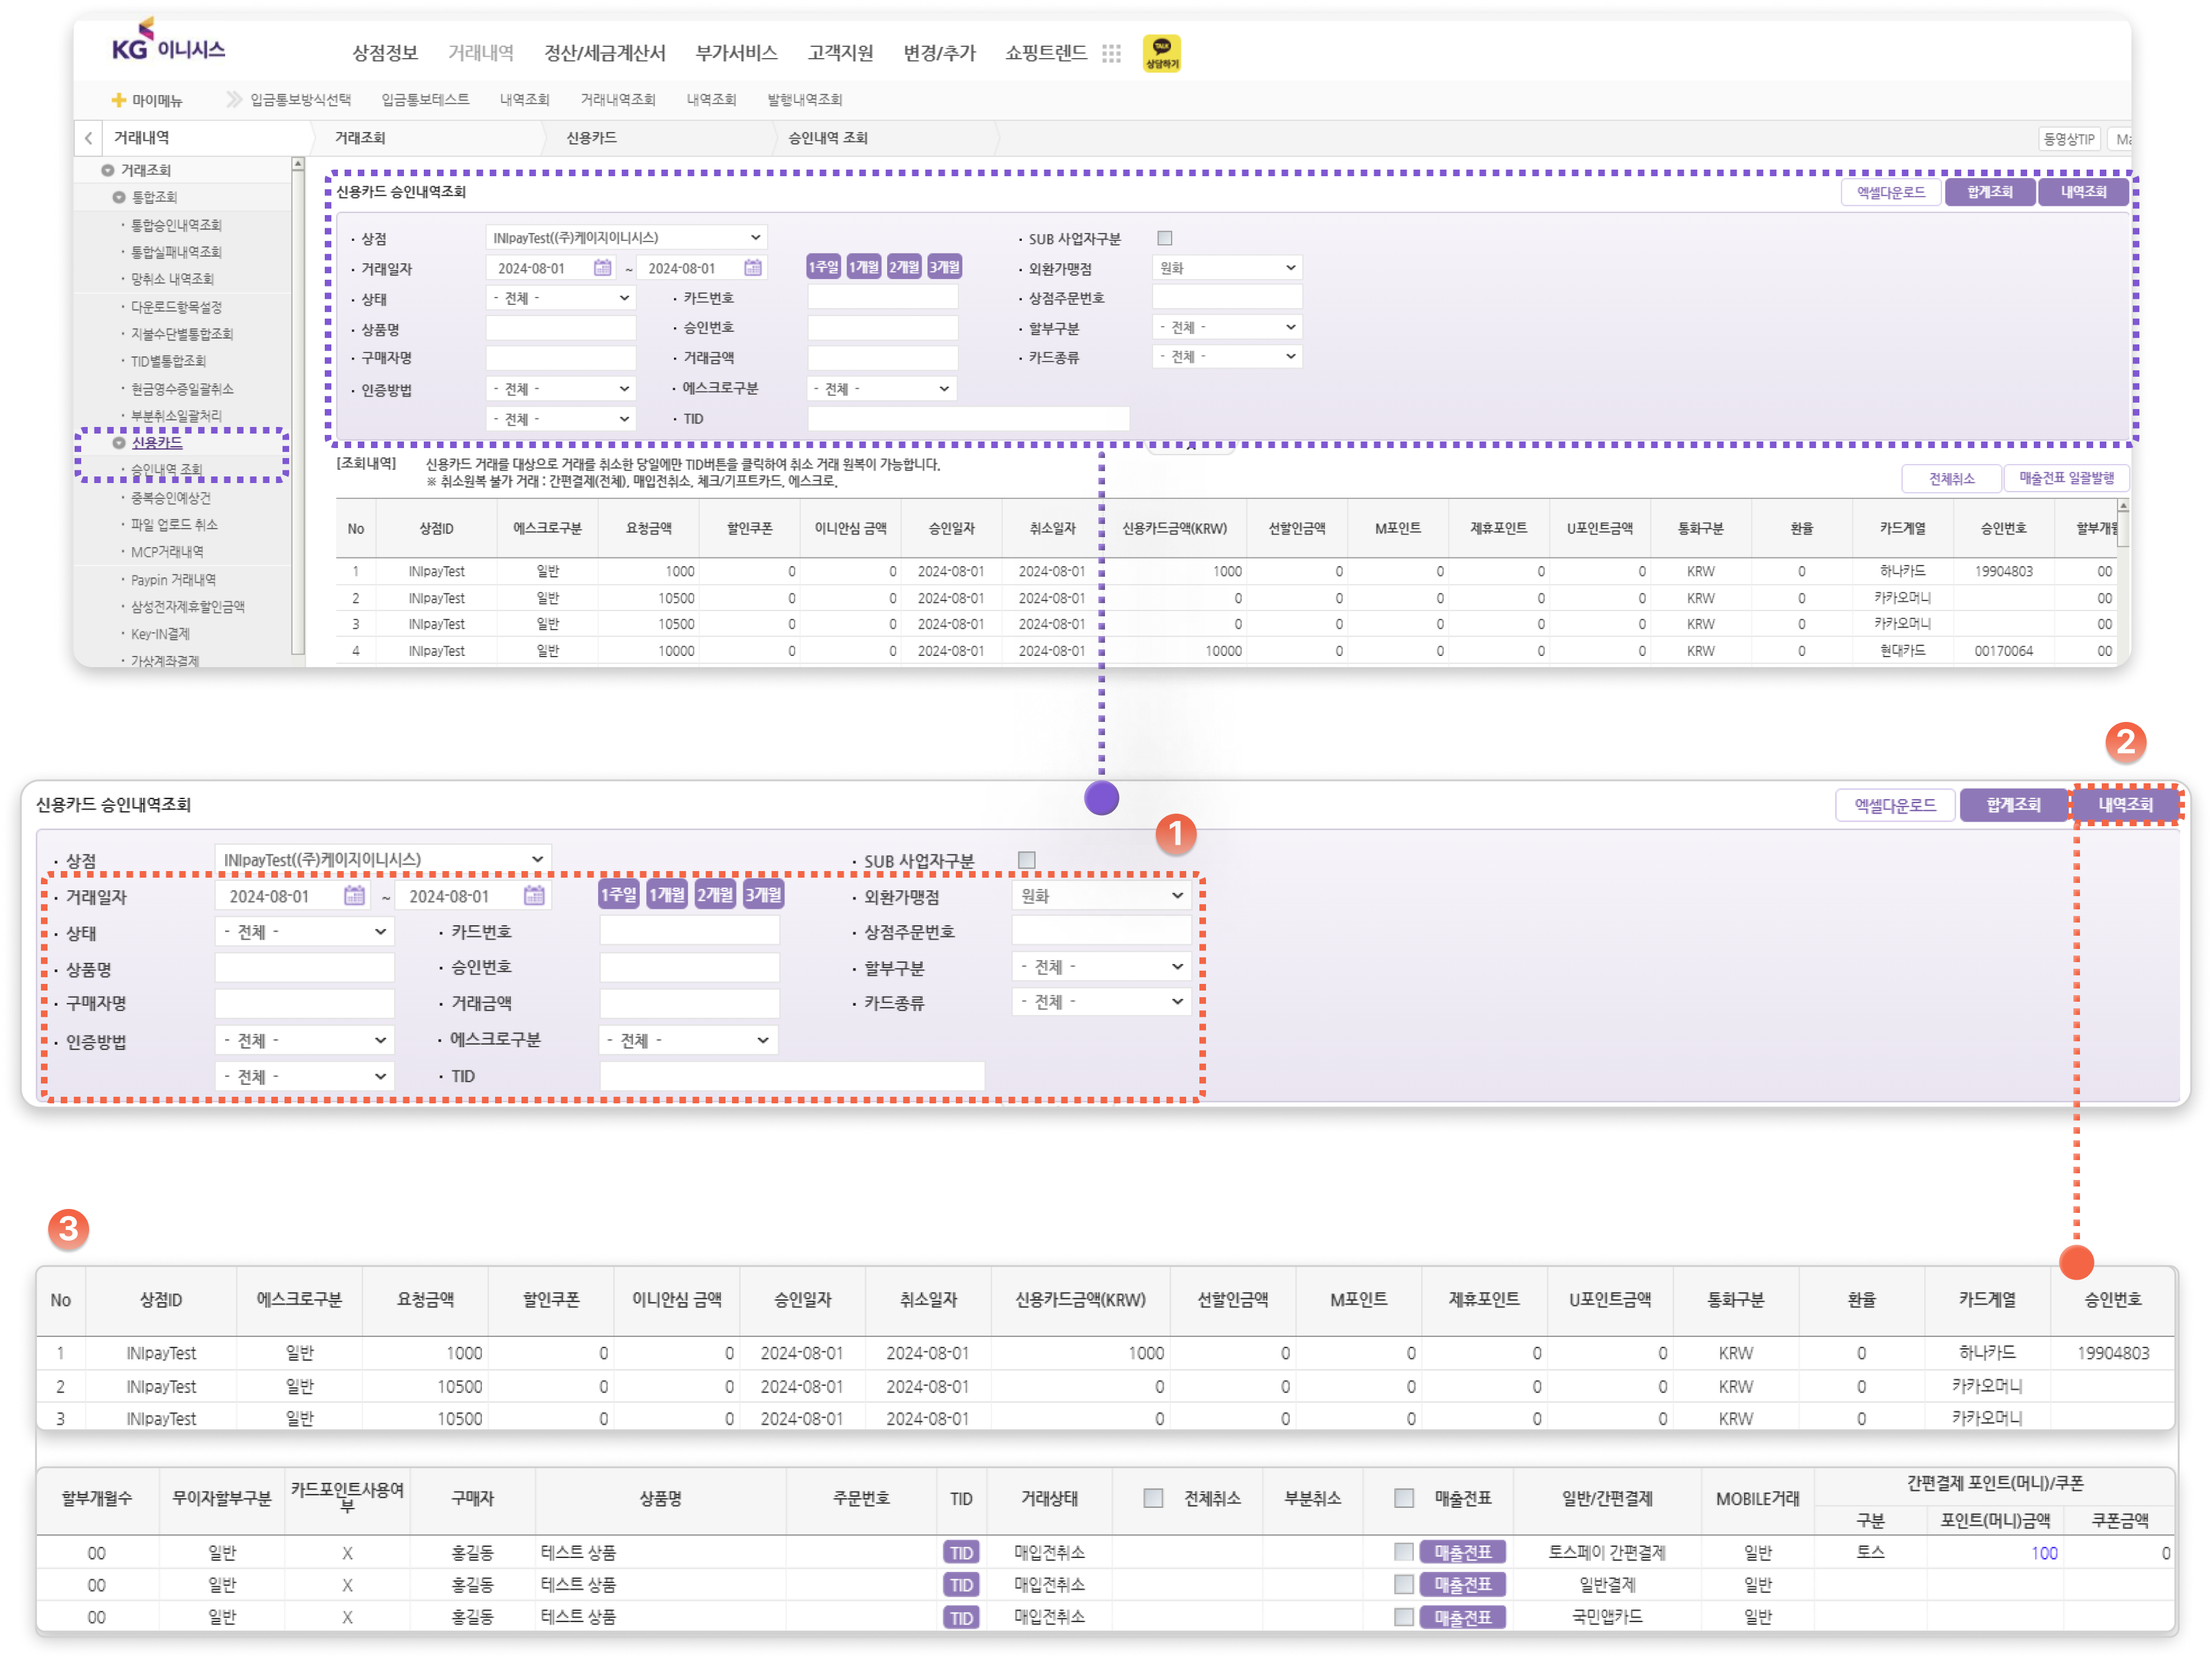Viewport: 2212px width, 1659px height.
Task: Open start date calendar in enlarged form
Action: tap(354, 896)
